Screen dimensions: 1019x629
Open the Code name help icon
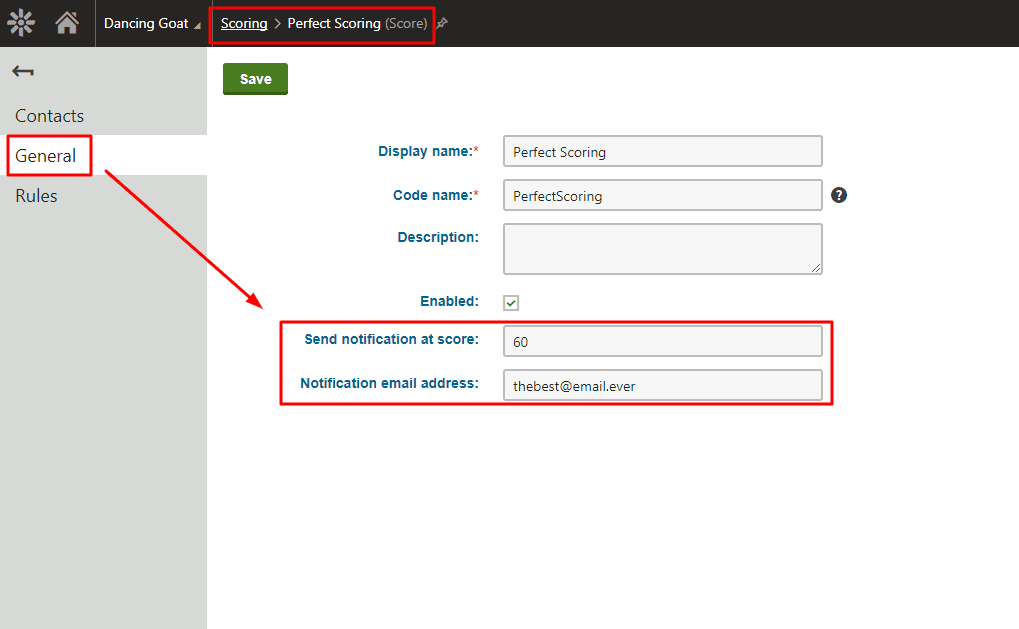click(x=839, y=195)
